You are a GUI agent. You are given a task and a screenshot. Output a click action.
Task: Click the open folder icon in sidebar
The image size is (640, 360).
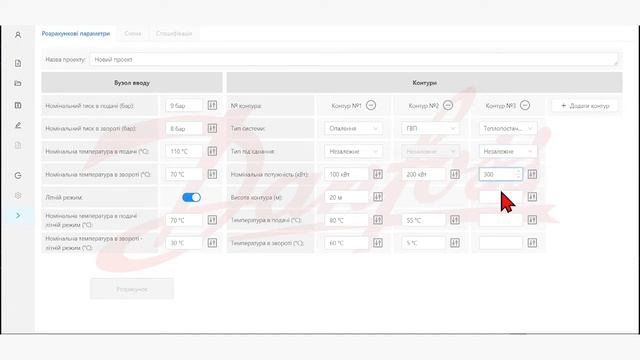[x=18, y=83]
